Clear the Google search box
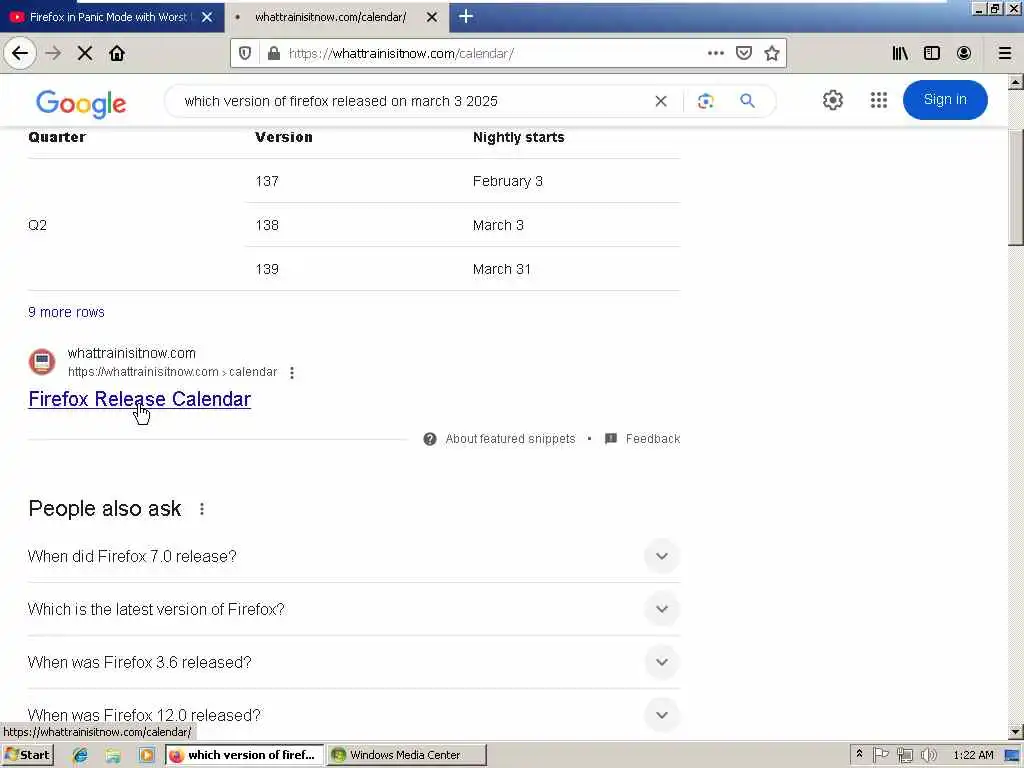 pyautogui.click(x=661, y=101)
